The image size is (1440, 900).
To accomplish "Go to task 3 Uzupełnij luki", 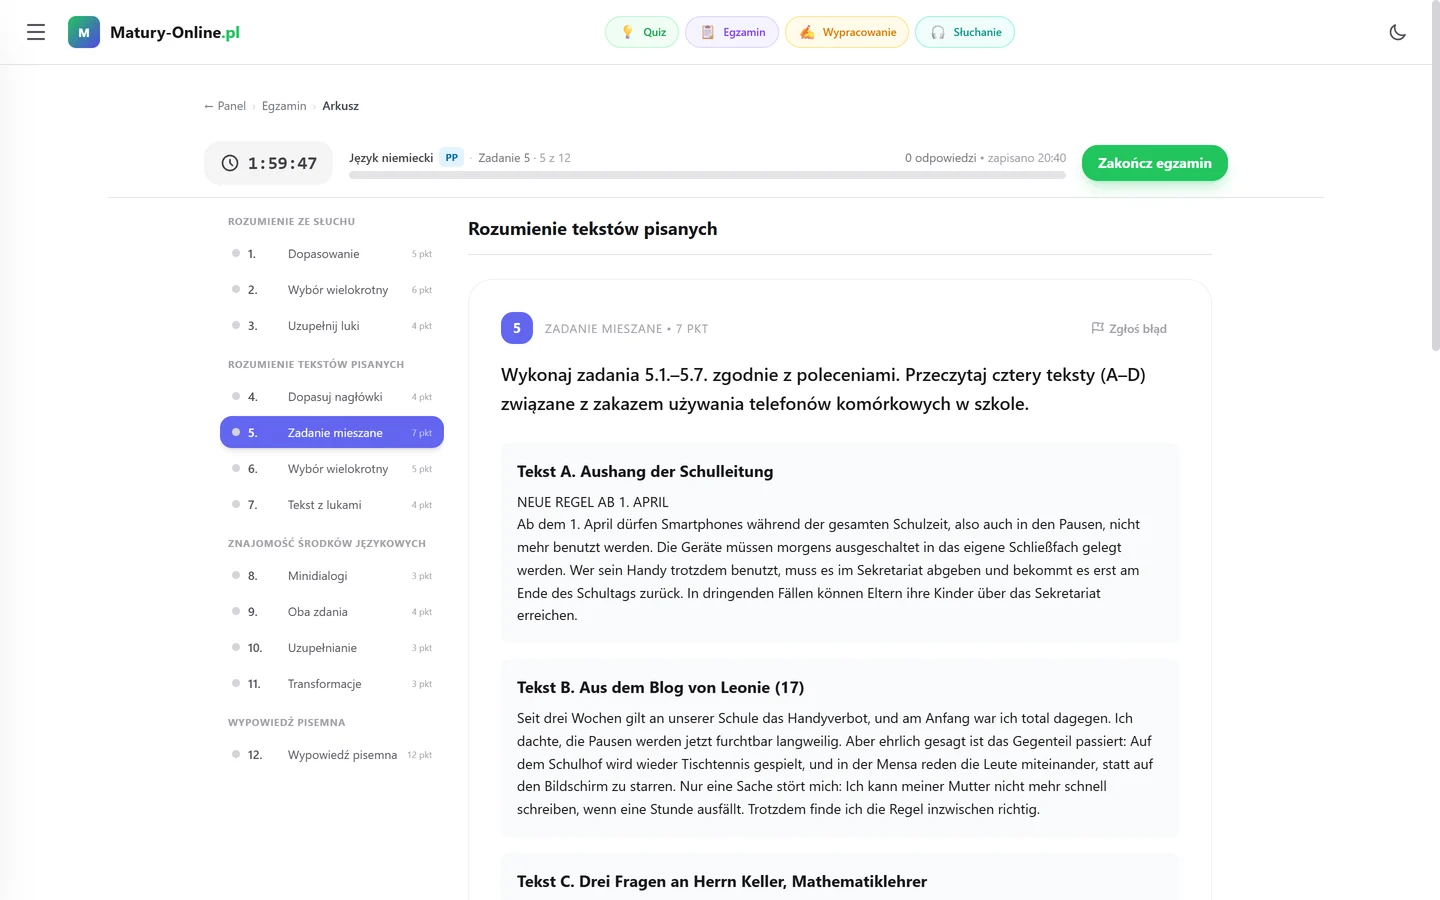I will click(332, 326).
